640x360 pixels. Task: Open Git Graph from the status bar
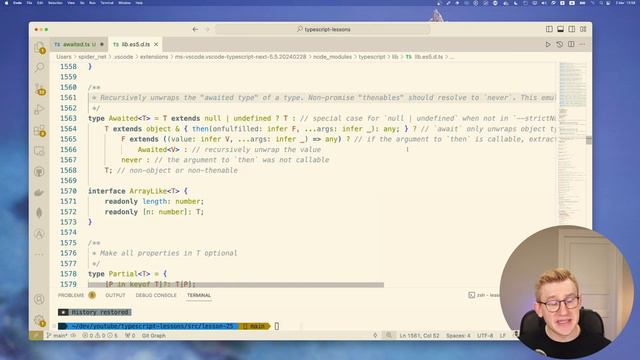(153, 336)
